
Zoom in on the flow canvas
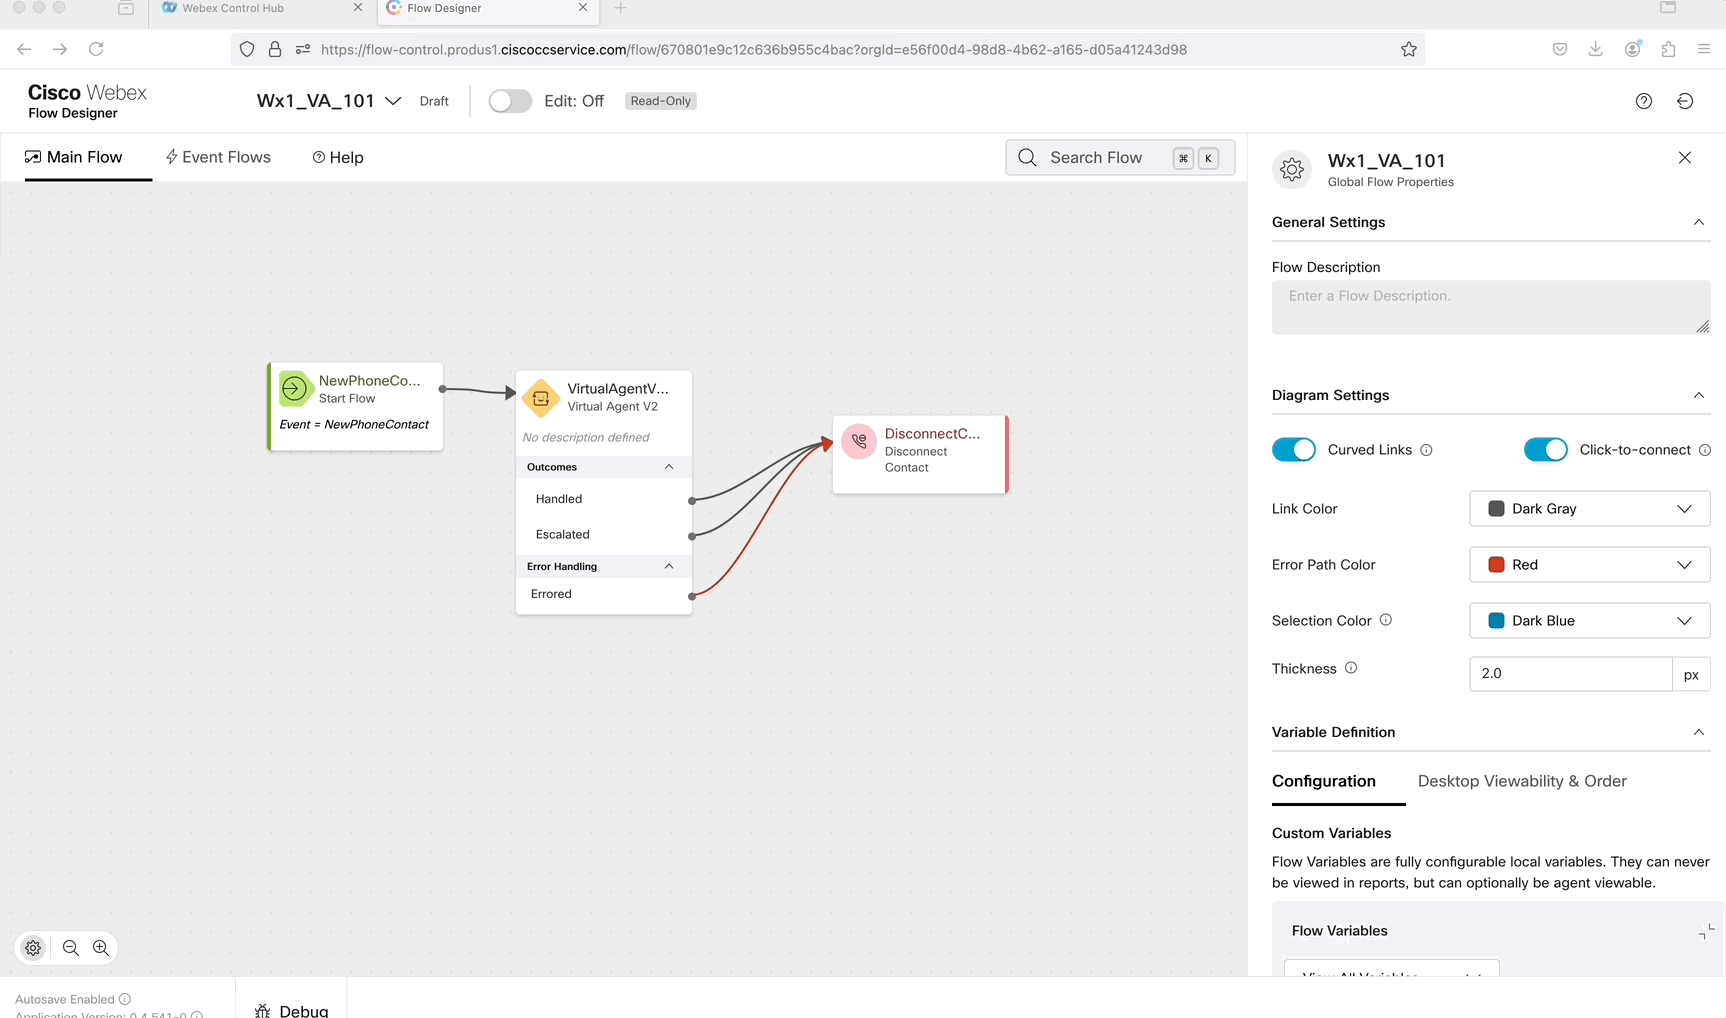click(101, 948)
